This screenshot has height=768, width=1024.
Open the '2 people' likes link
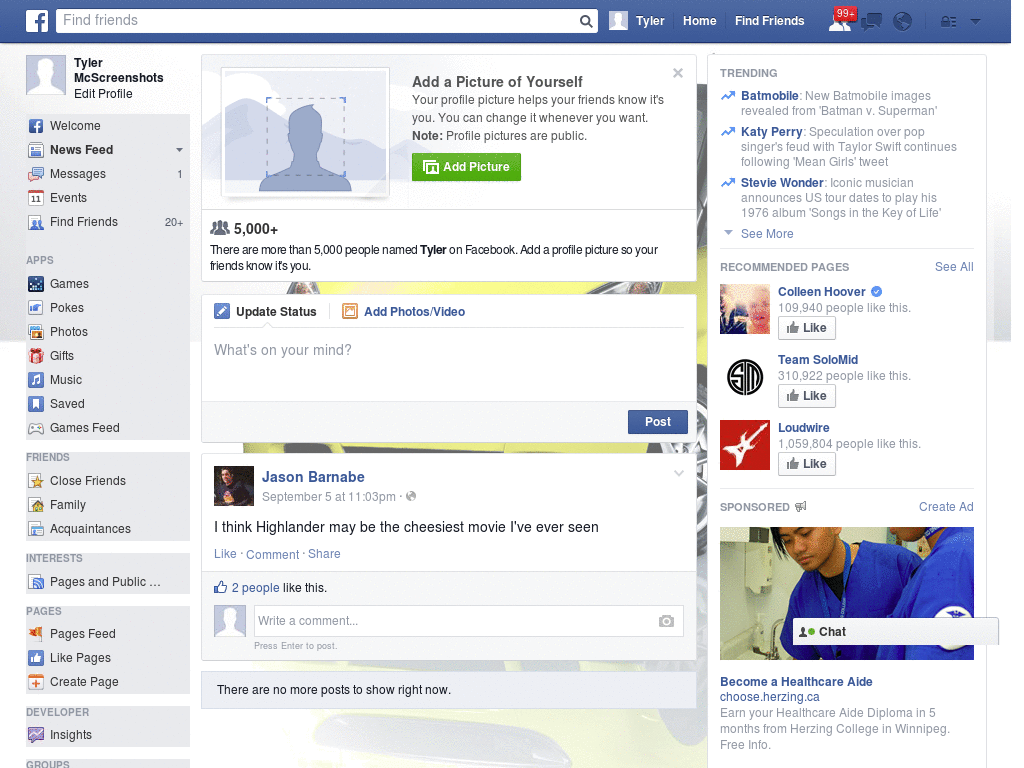[x=255, y=588]
